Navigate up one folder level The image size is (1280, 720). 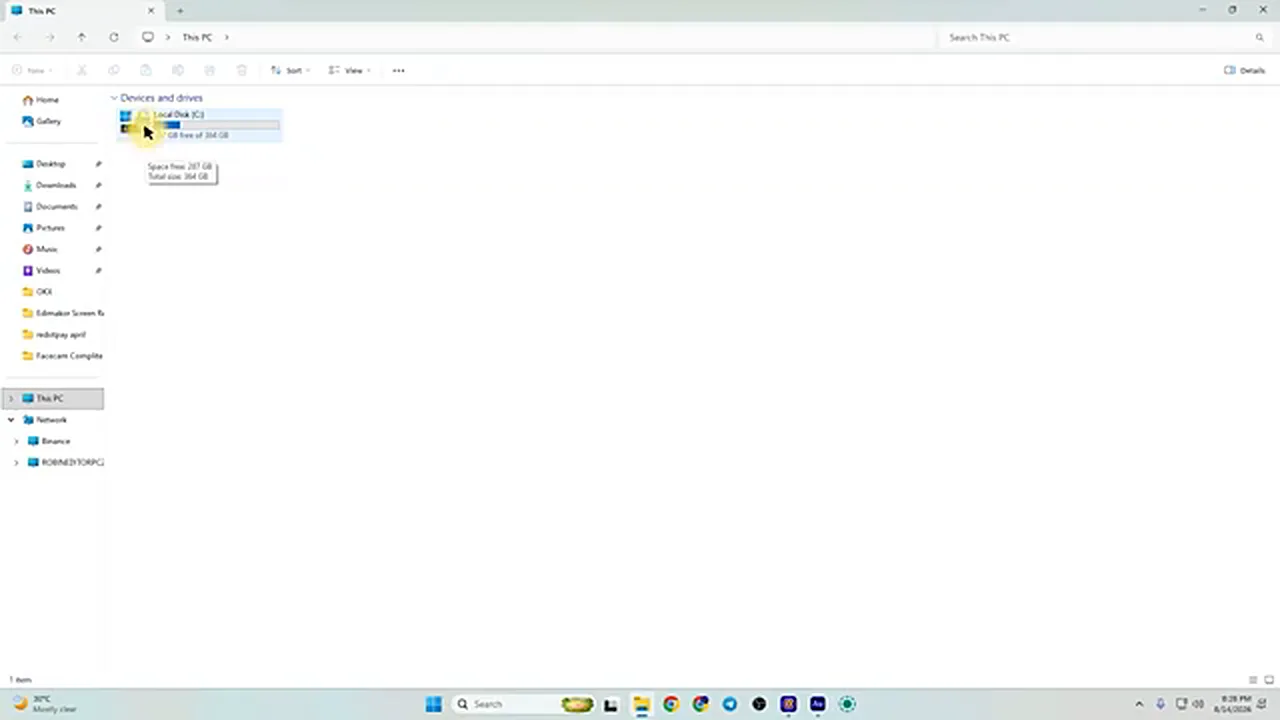81,37
